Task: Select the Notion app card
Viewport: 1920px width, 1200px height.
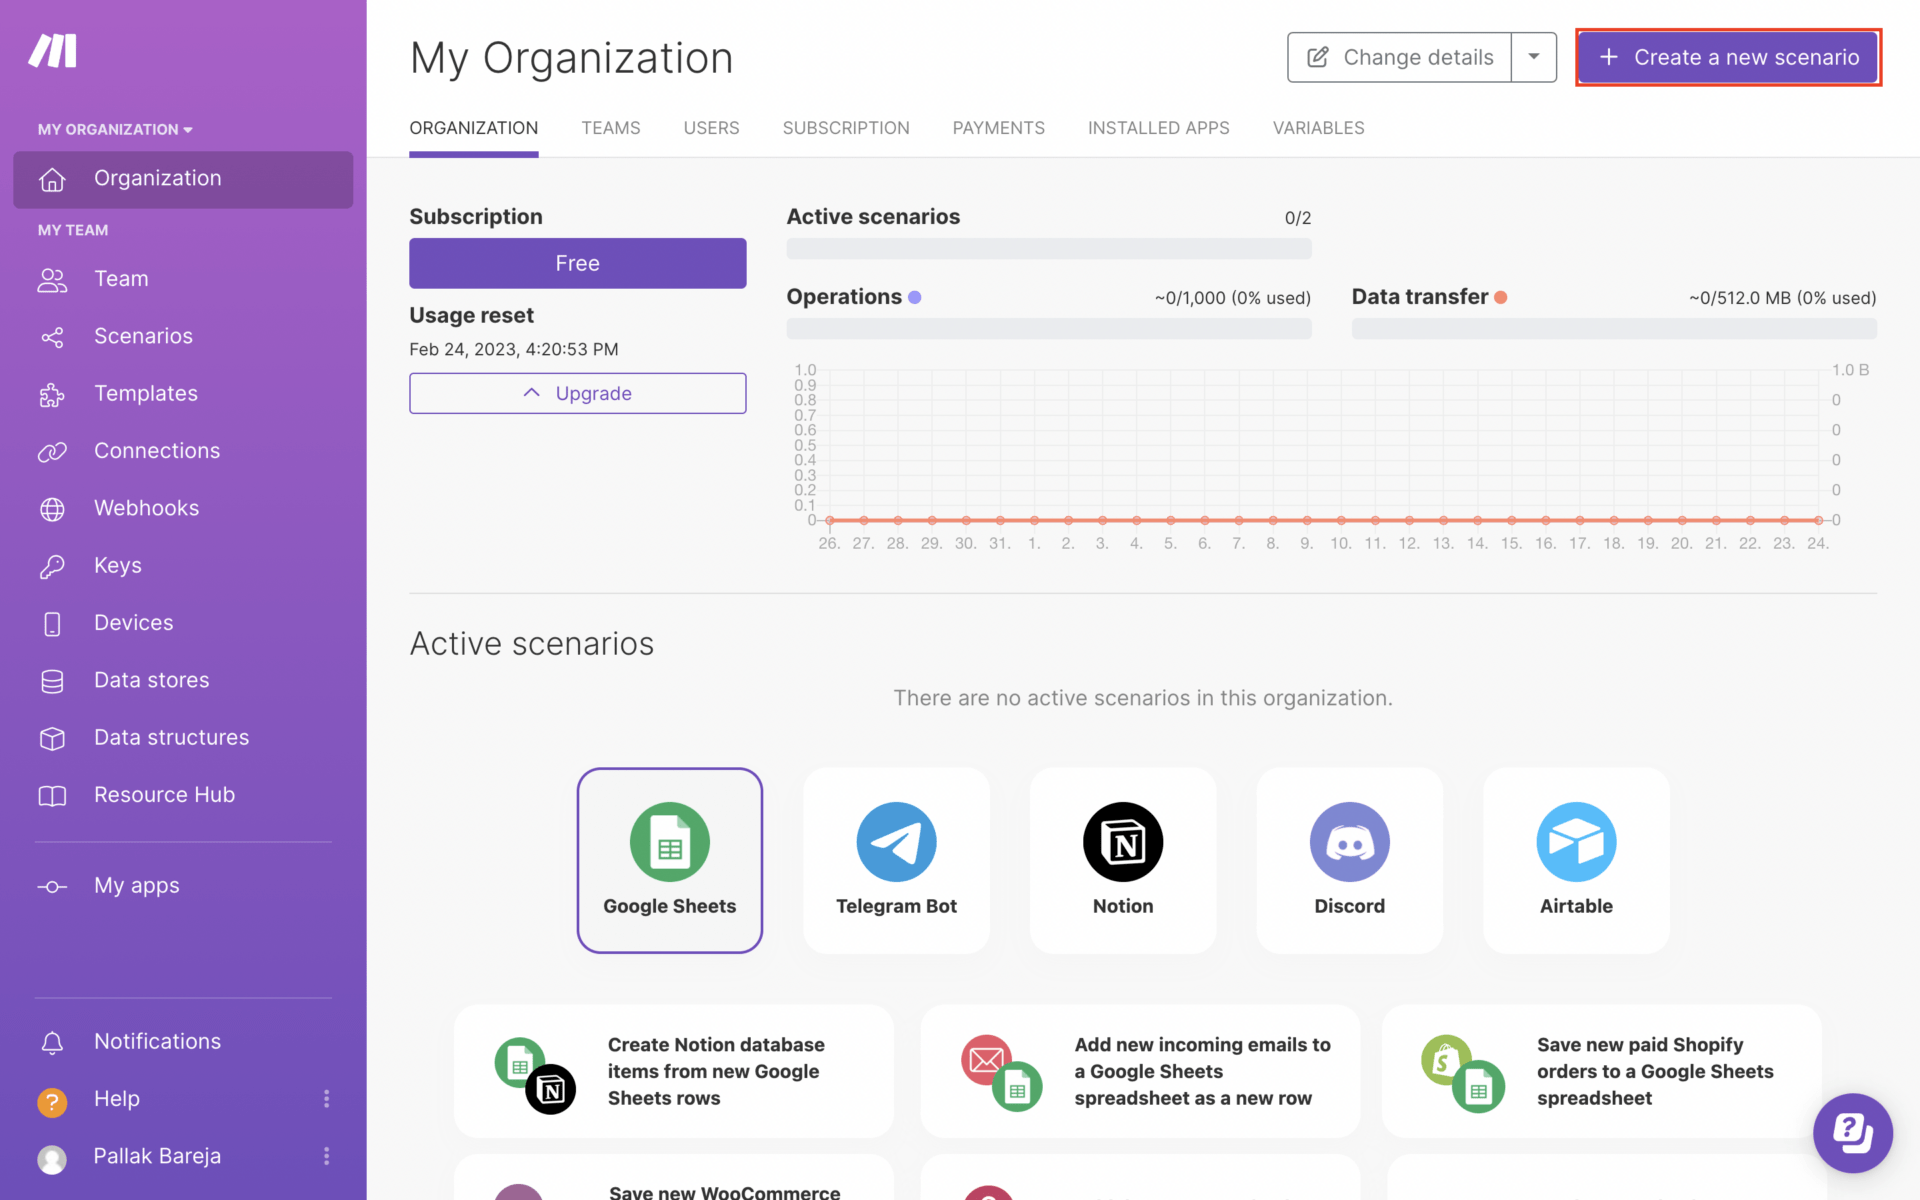Action: coord(1122,860)
